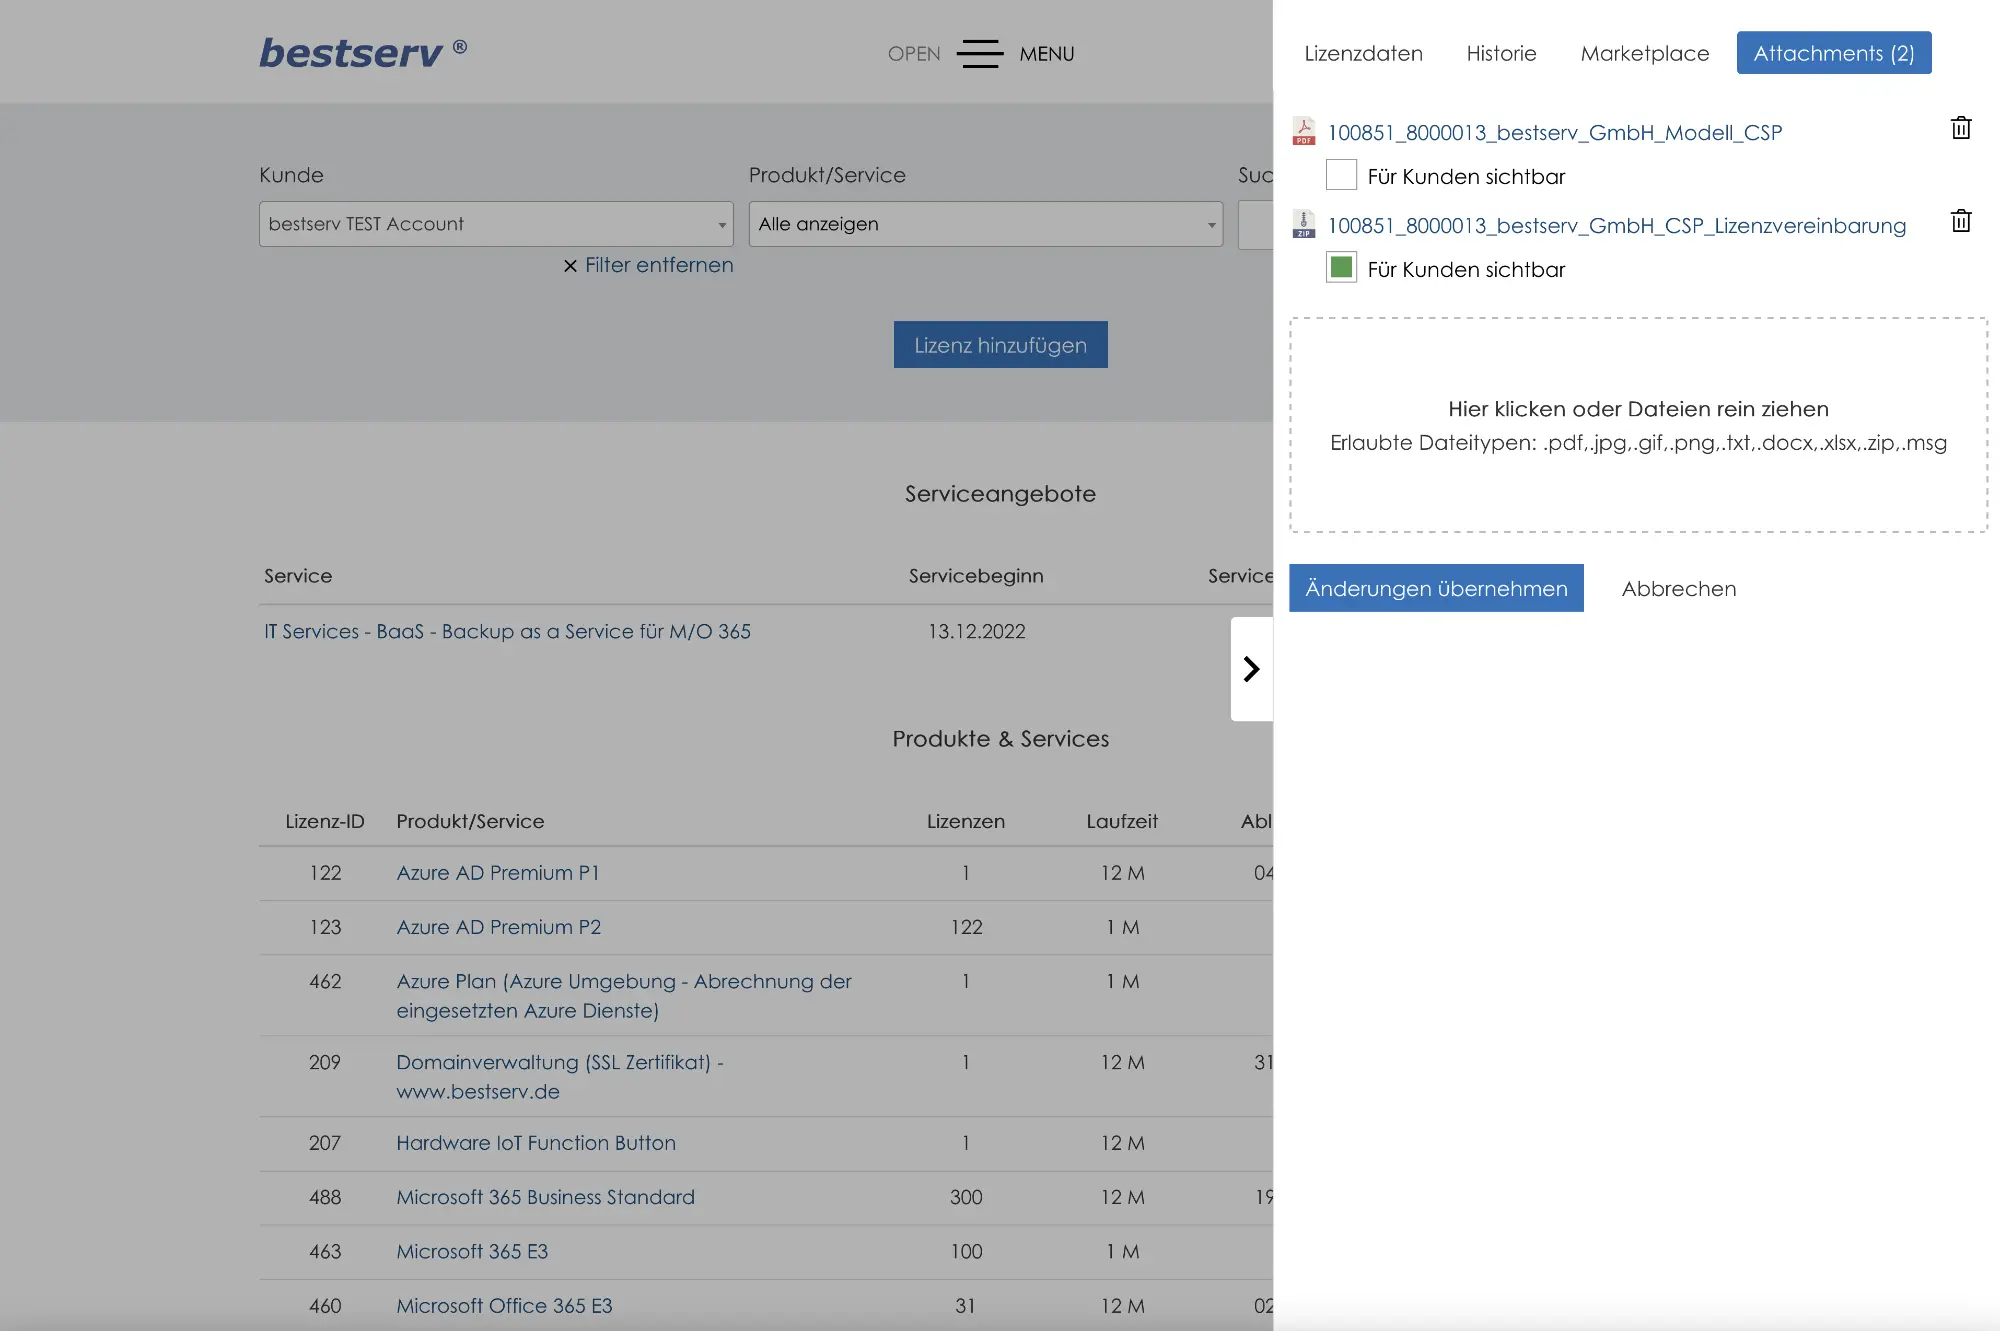
Task: Open Microsoft 365 Business Standard license
Action: tap(545, 1197)
